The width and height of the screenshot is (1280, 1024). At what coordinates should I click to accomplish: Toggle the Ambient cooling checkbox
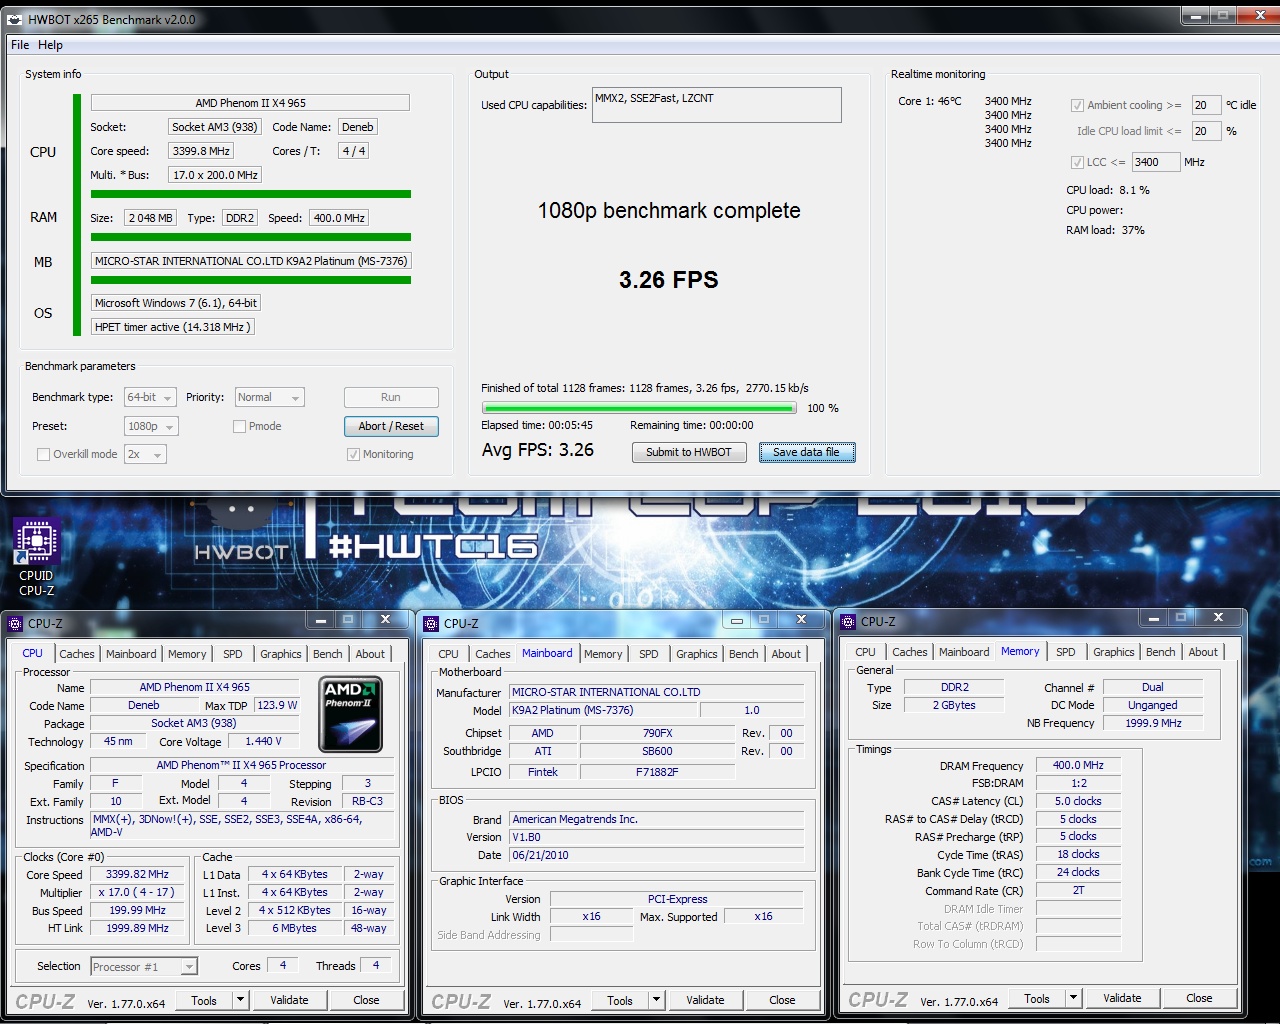coord(1077,105)
